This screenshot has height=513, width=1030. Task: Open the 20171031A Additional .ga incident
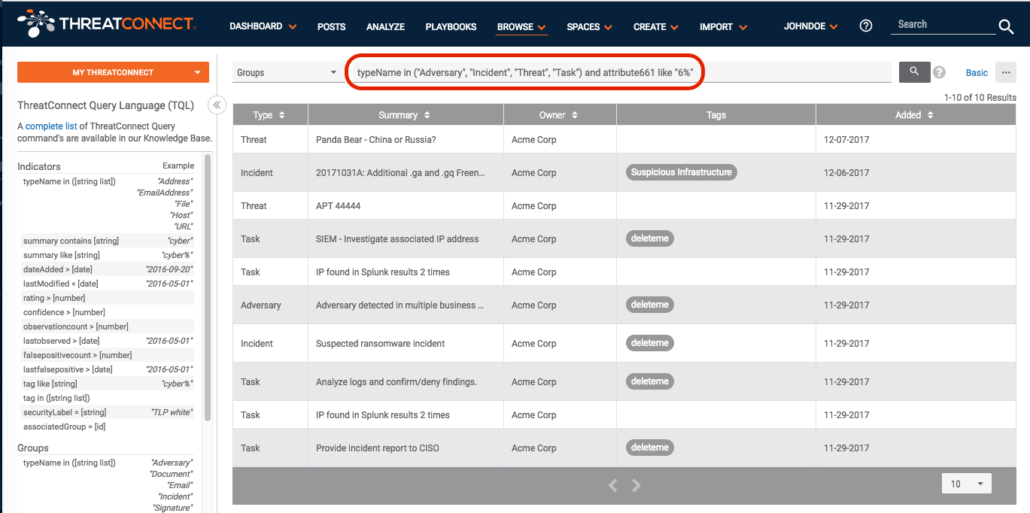click(x=401, y=173)
